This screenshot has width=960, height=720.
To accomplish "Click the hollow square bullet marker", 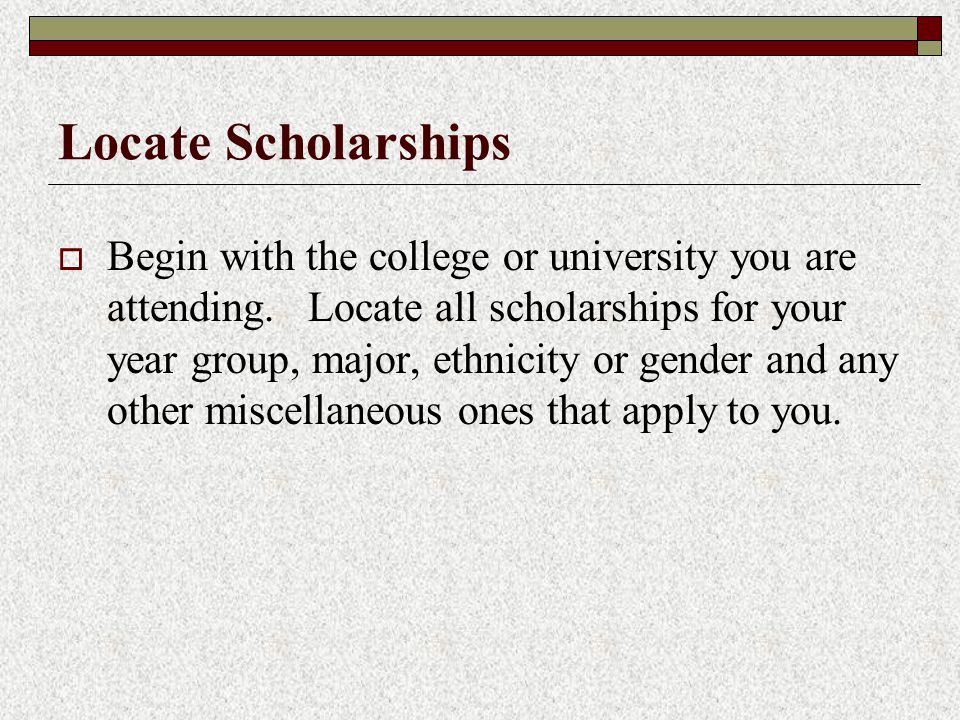I will pyautogui.click(x=71, y=260).
